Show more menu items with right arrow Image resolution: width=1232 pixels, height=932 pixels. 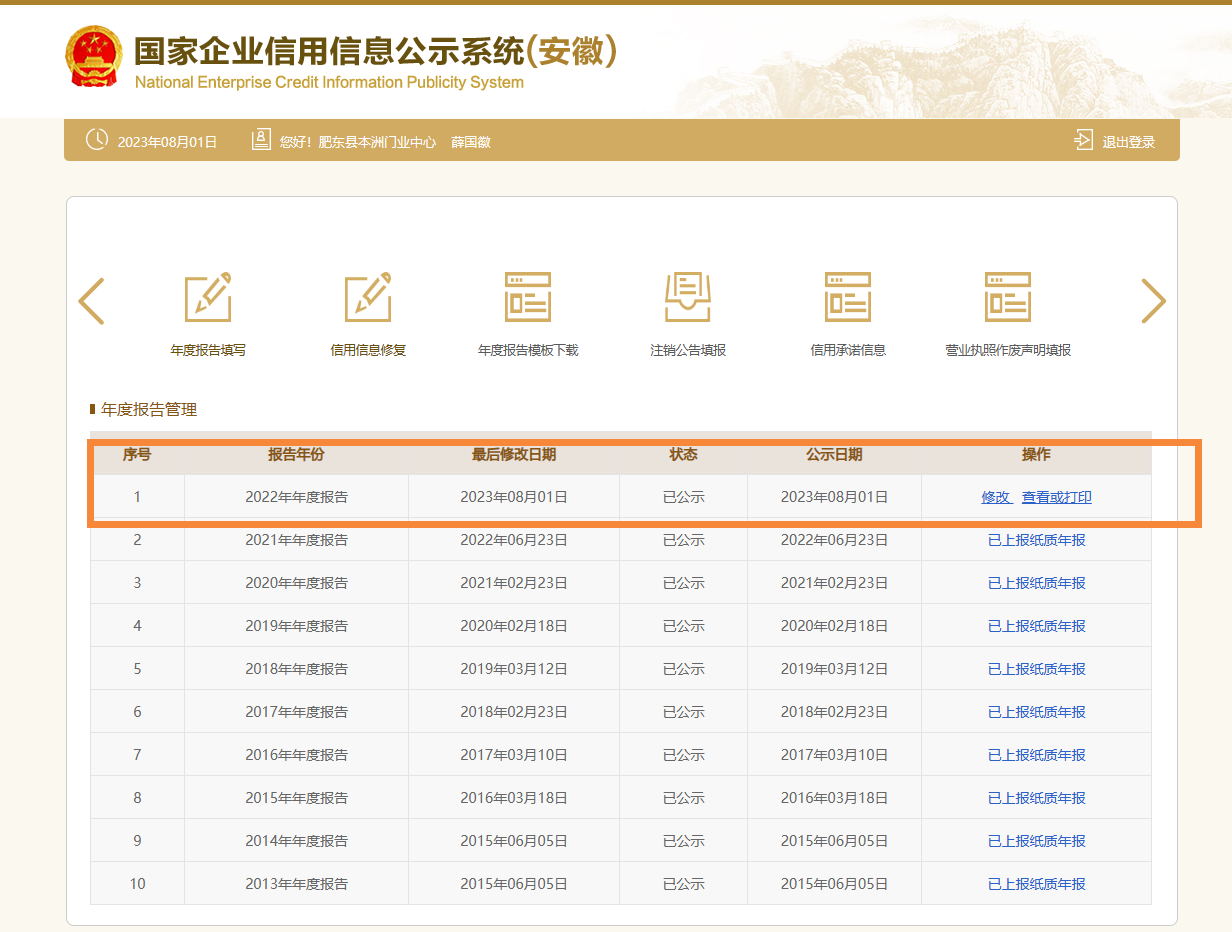click(x=1154, y=301)
